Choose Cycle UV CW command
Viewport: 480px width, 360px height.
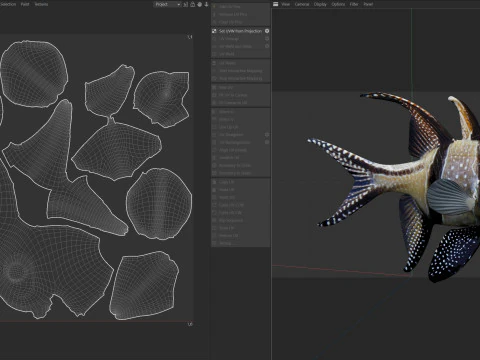240,213
